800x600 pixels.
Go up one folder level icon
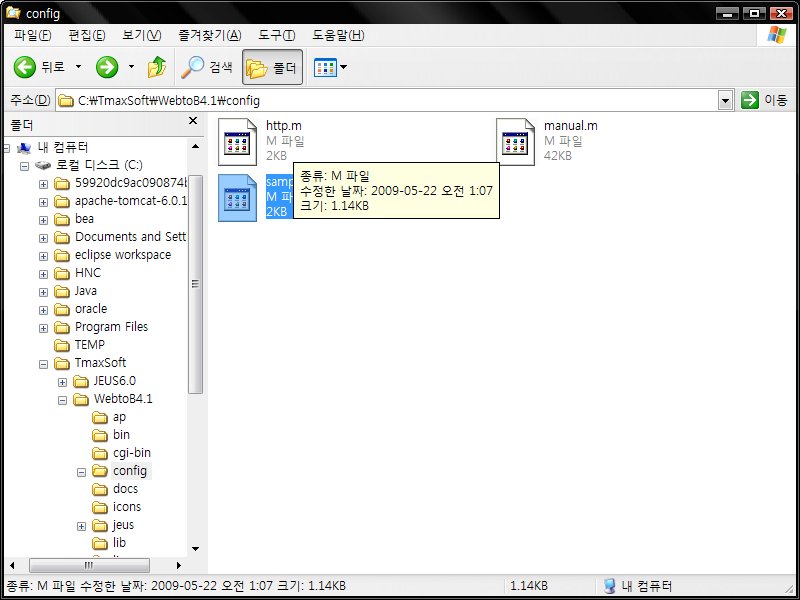157,67
